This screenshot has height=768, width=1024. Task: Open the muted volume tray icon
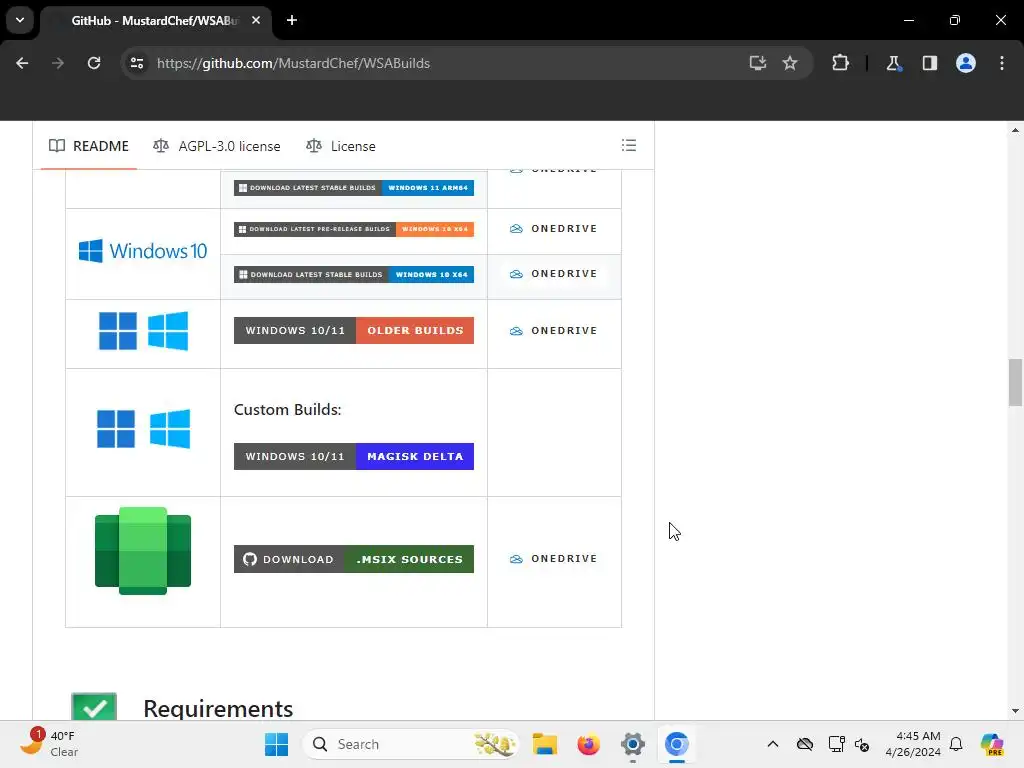point(862,744)
